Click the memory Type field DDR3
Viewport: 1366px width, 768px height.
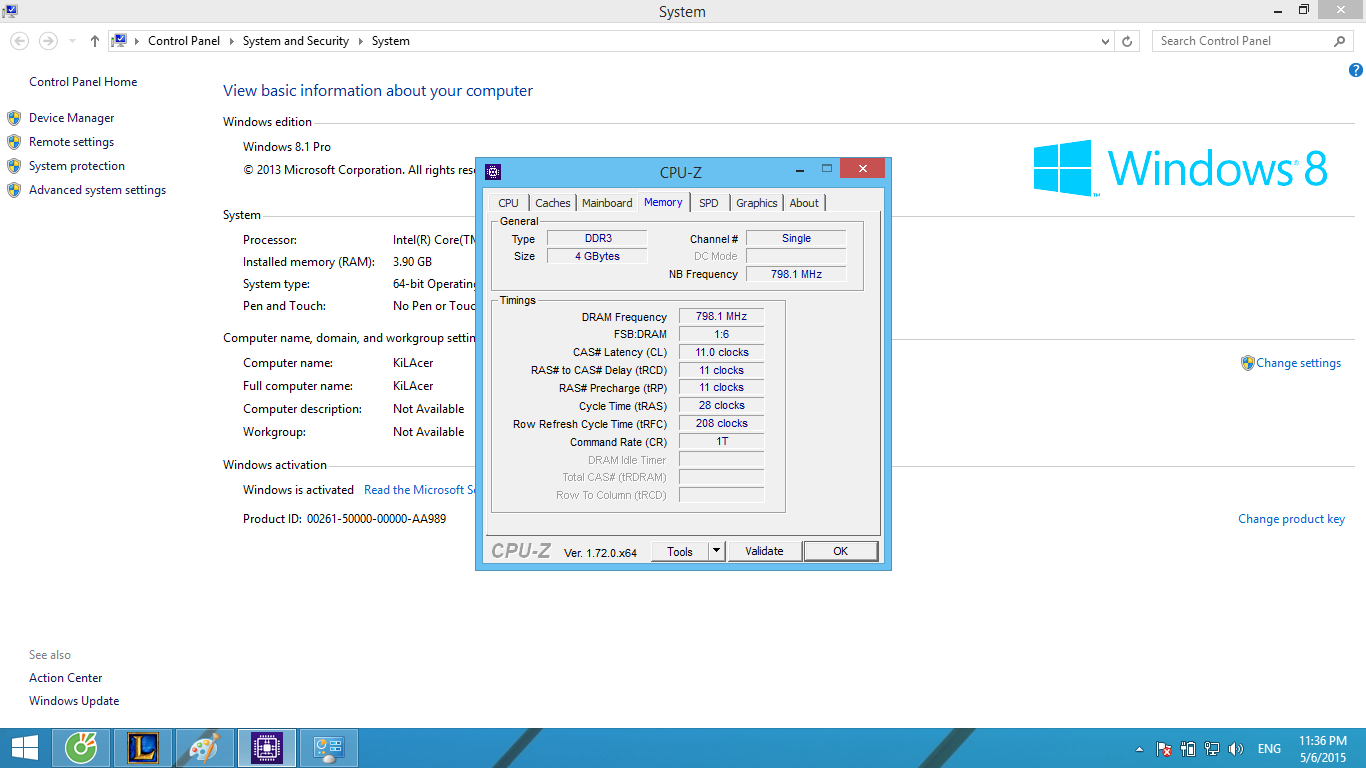pyautogui.click(x=597, y=238)
